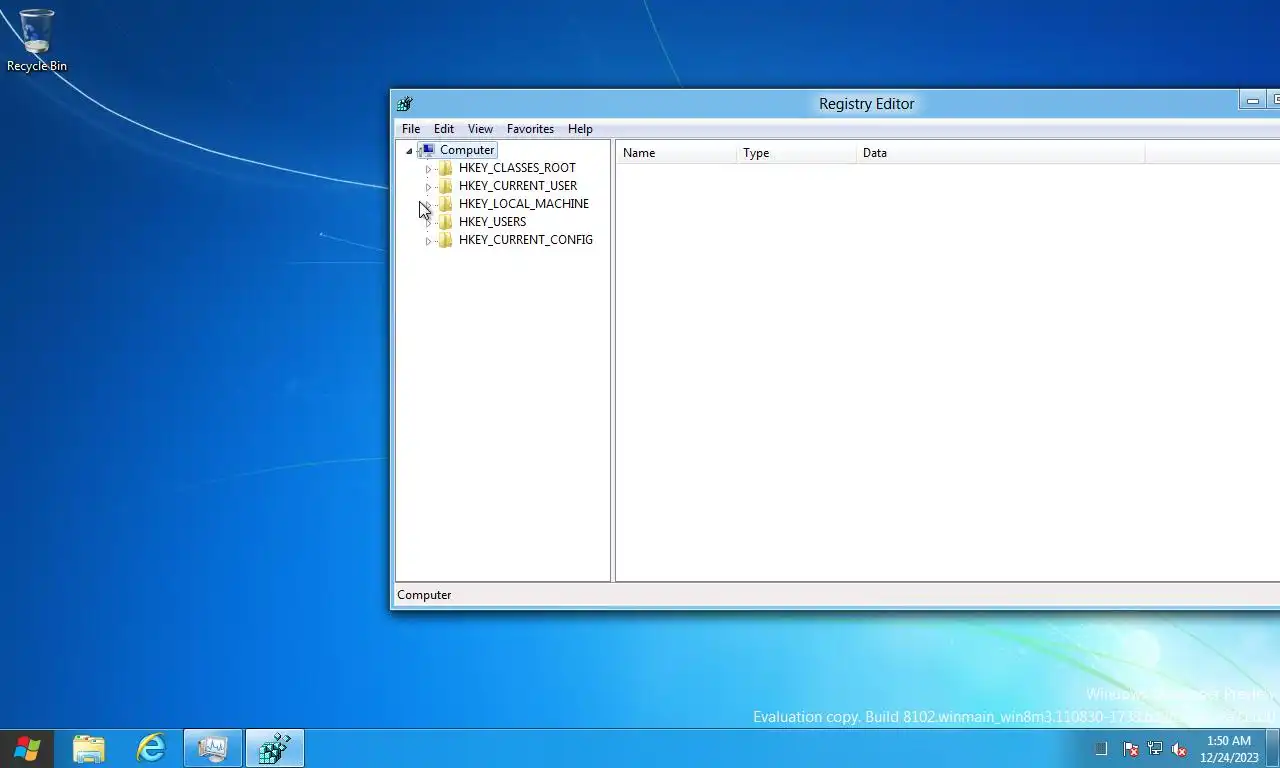Switch to the monitor app taskbar button
The image size is (1280, 768).
tap(213, 748)
